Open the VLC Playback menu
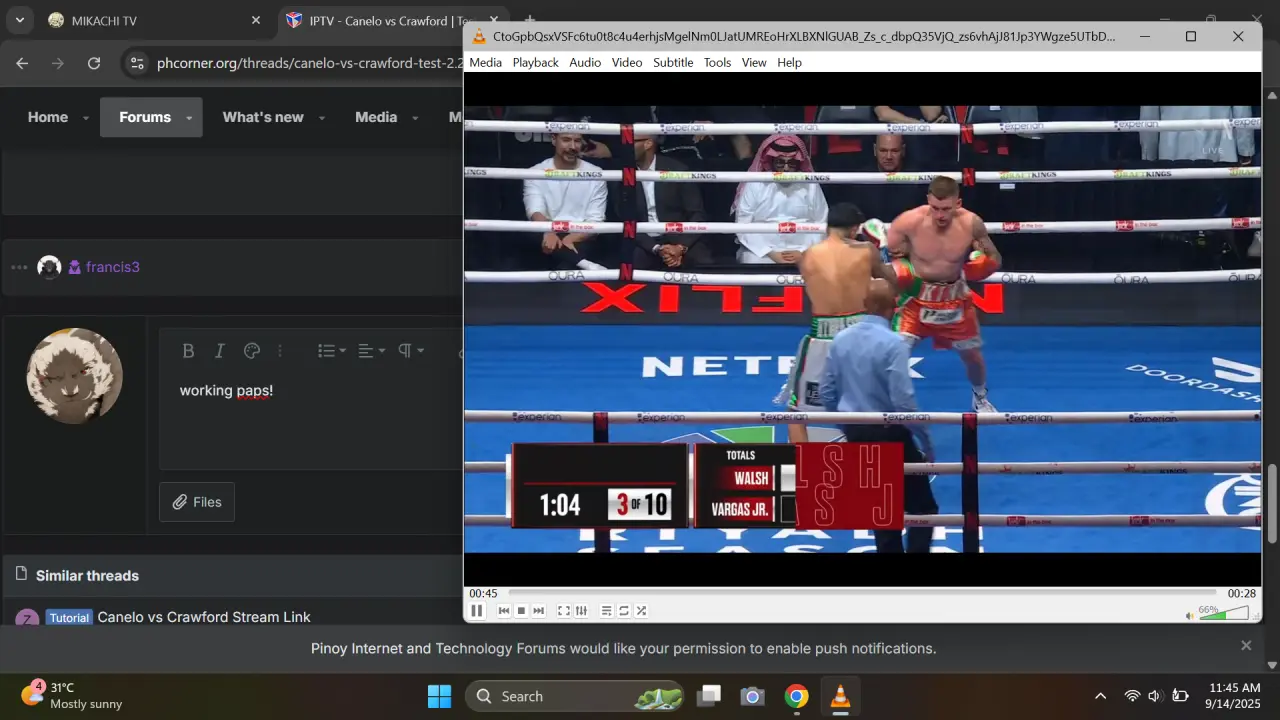This screenshot has height=720, width=1280. (536, 62)
